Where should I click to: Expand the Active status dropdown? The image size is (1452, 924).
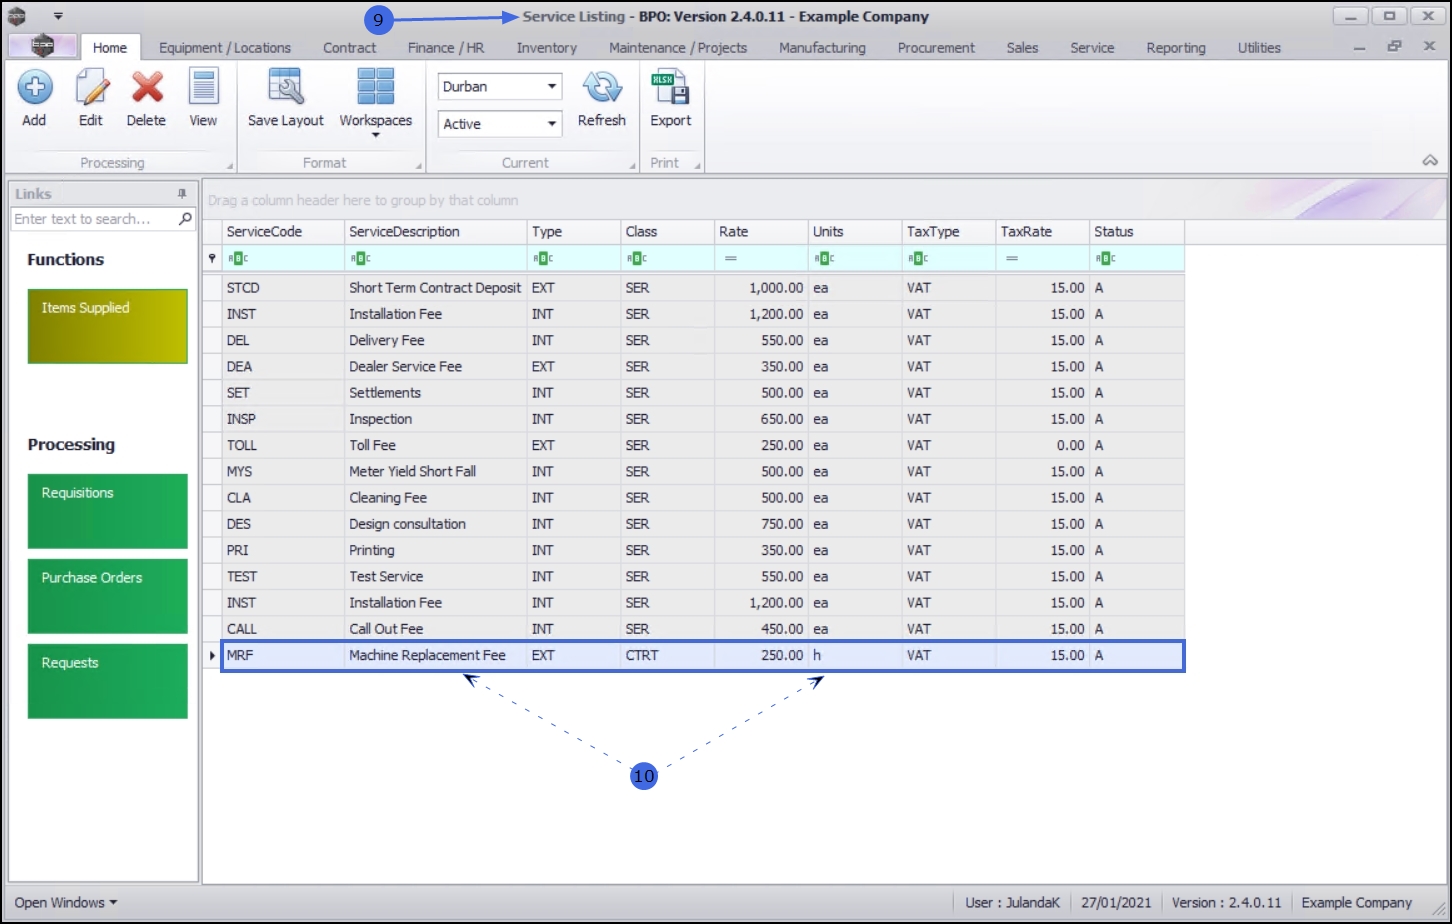[x=551, y=124]
